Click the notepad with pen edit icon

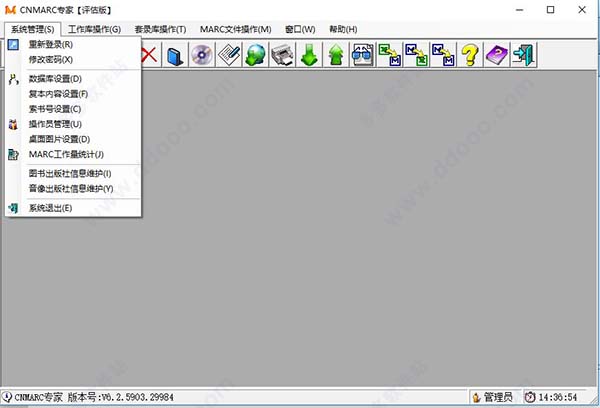point(229,55)
